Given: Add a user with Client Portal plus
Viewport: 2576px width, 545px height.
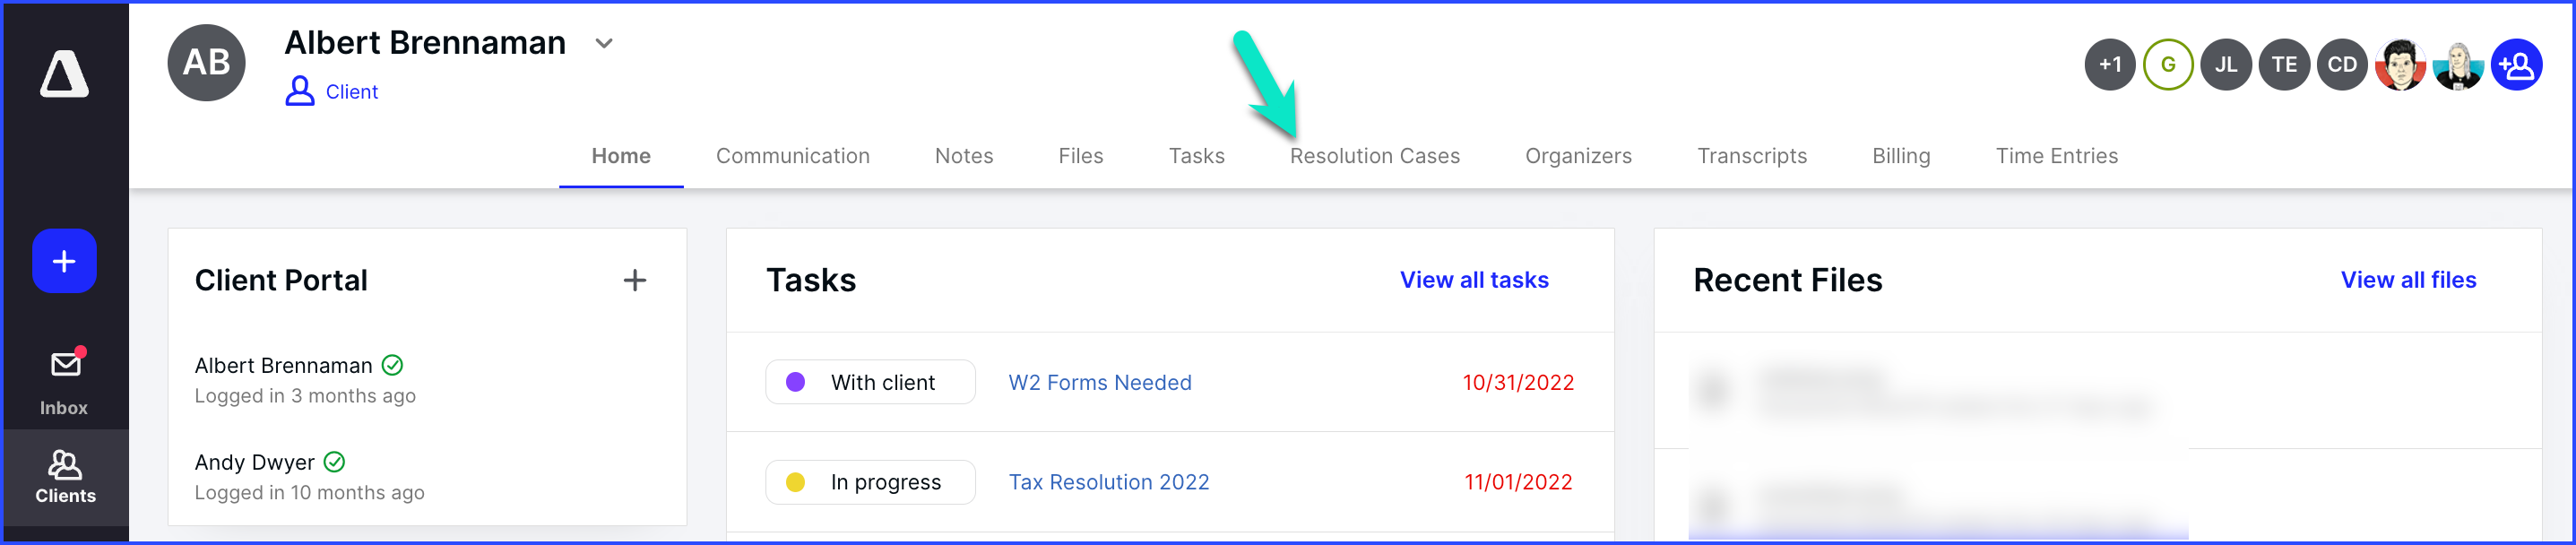Looking at the screenshot, I should 635,280.
